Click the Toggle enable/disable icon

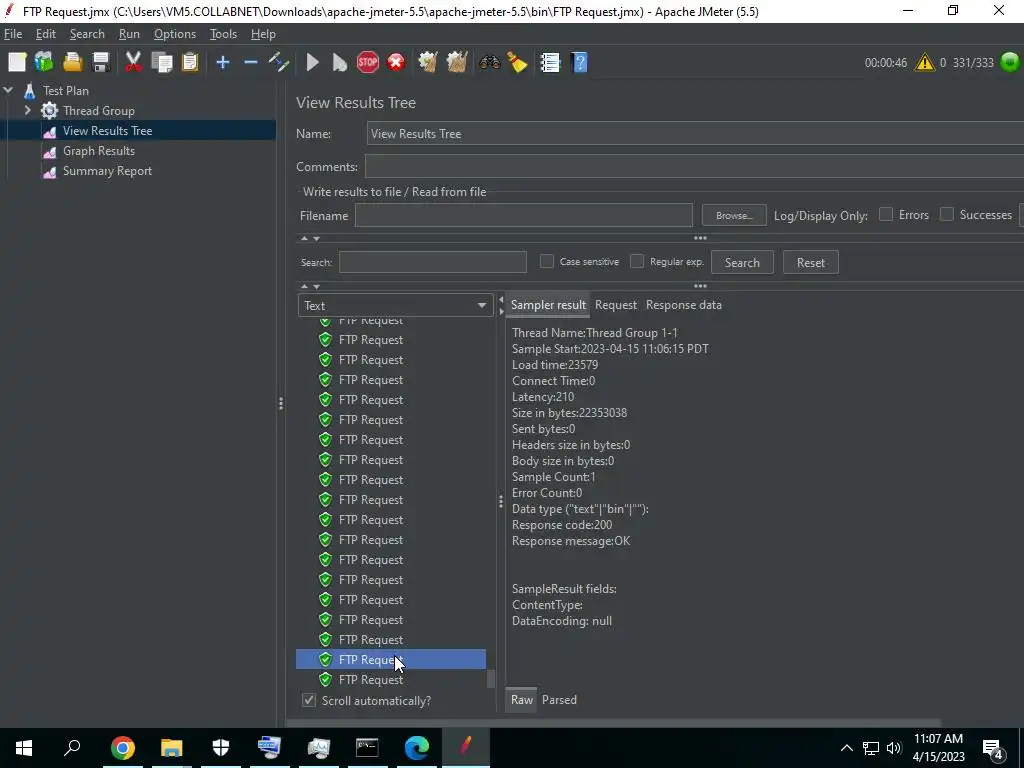(x=279, y=63)
